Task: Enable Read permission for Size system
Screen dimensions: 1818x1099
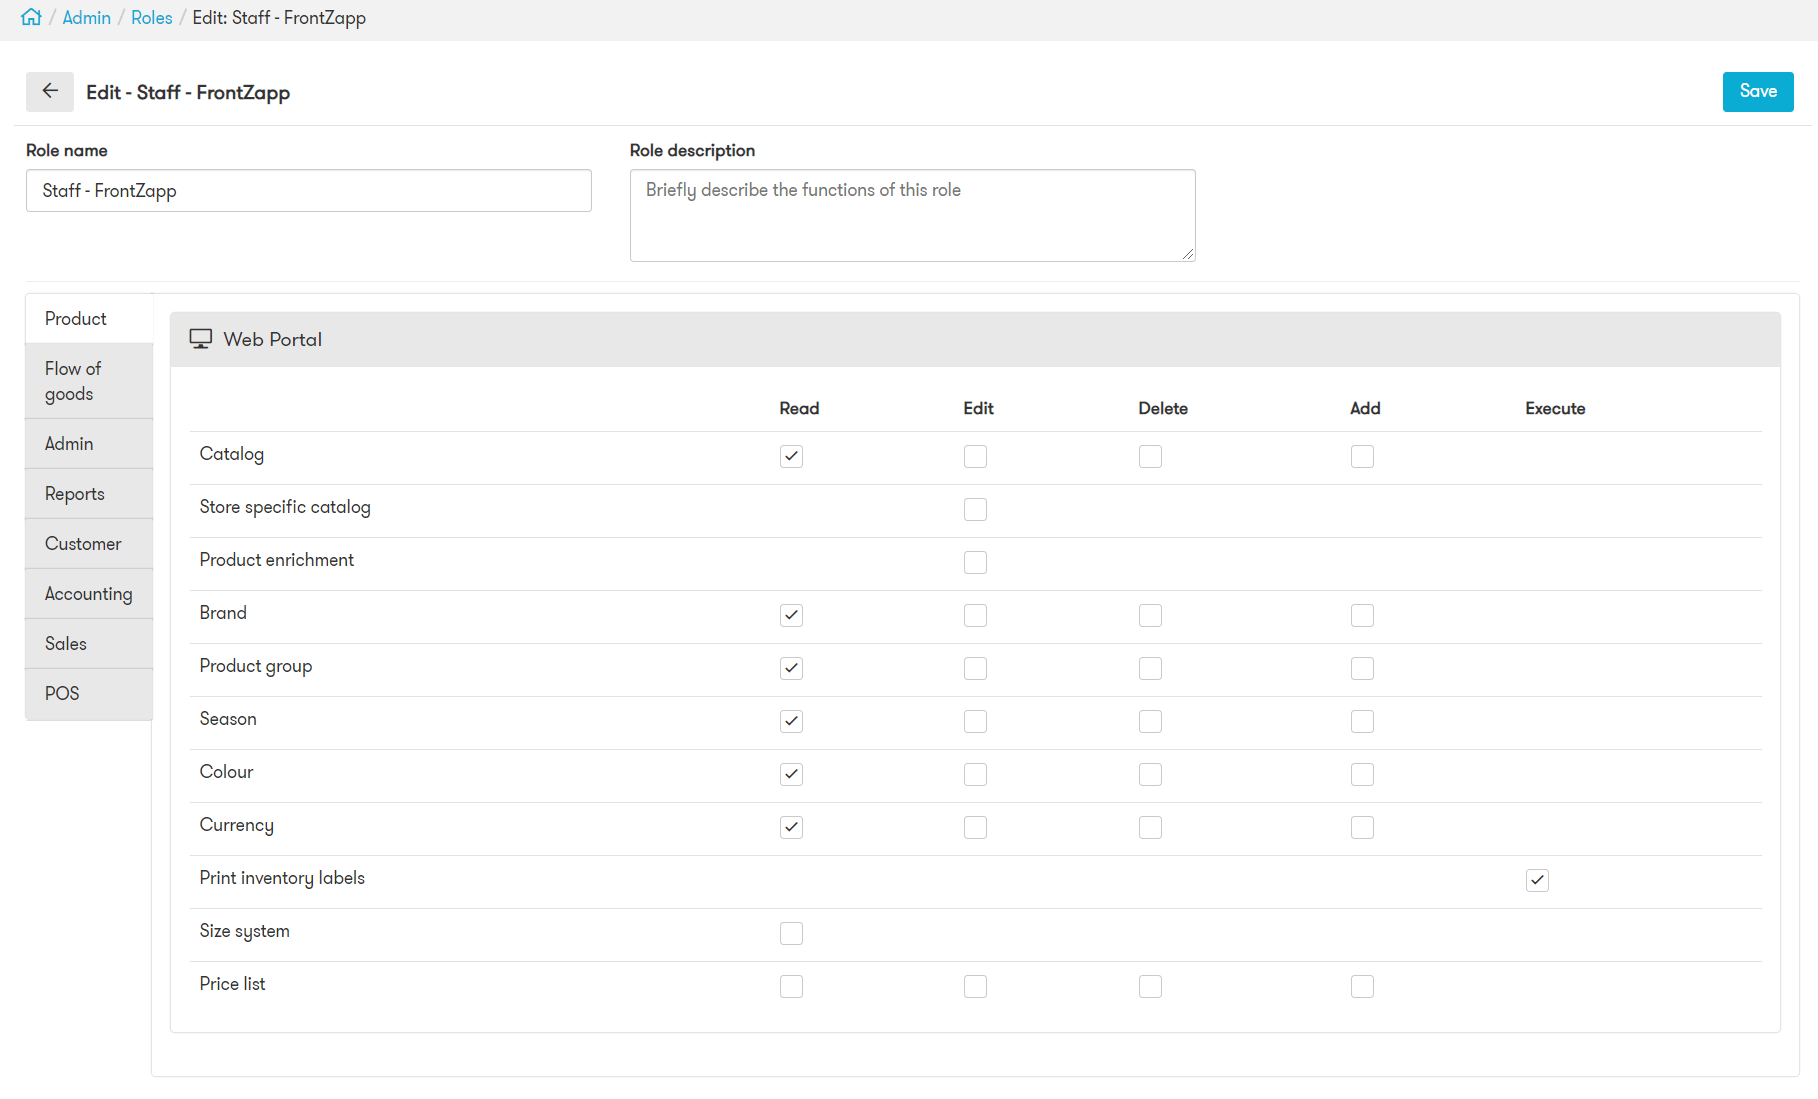Action: (791, 933)
